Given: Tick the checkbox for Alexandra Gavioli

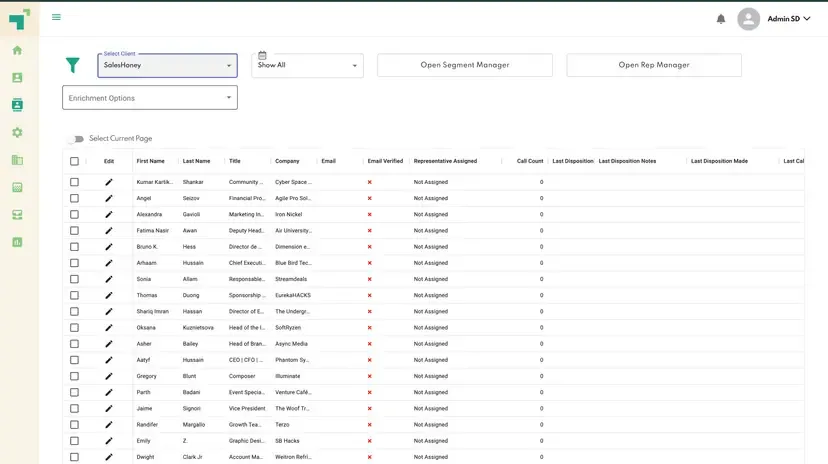Looking at the screenshot, I should pos(74,214).
